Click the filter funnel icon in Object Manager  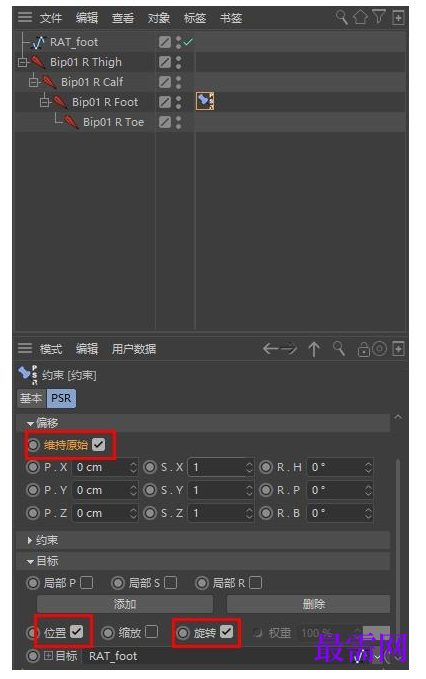click(x=378, y=17)
